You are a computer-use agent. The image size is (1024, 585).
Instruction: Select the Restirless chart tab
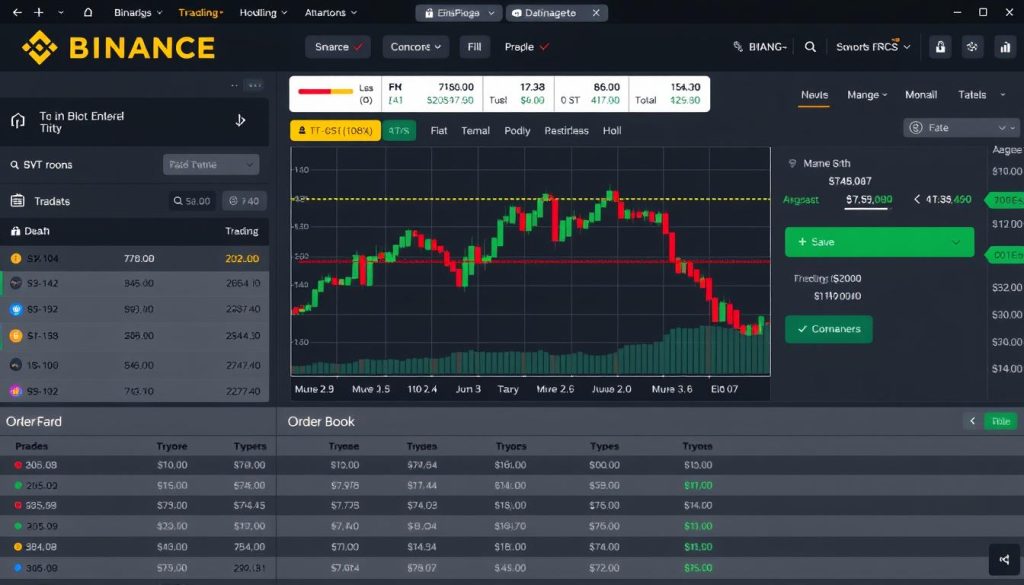pos(566,131)
